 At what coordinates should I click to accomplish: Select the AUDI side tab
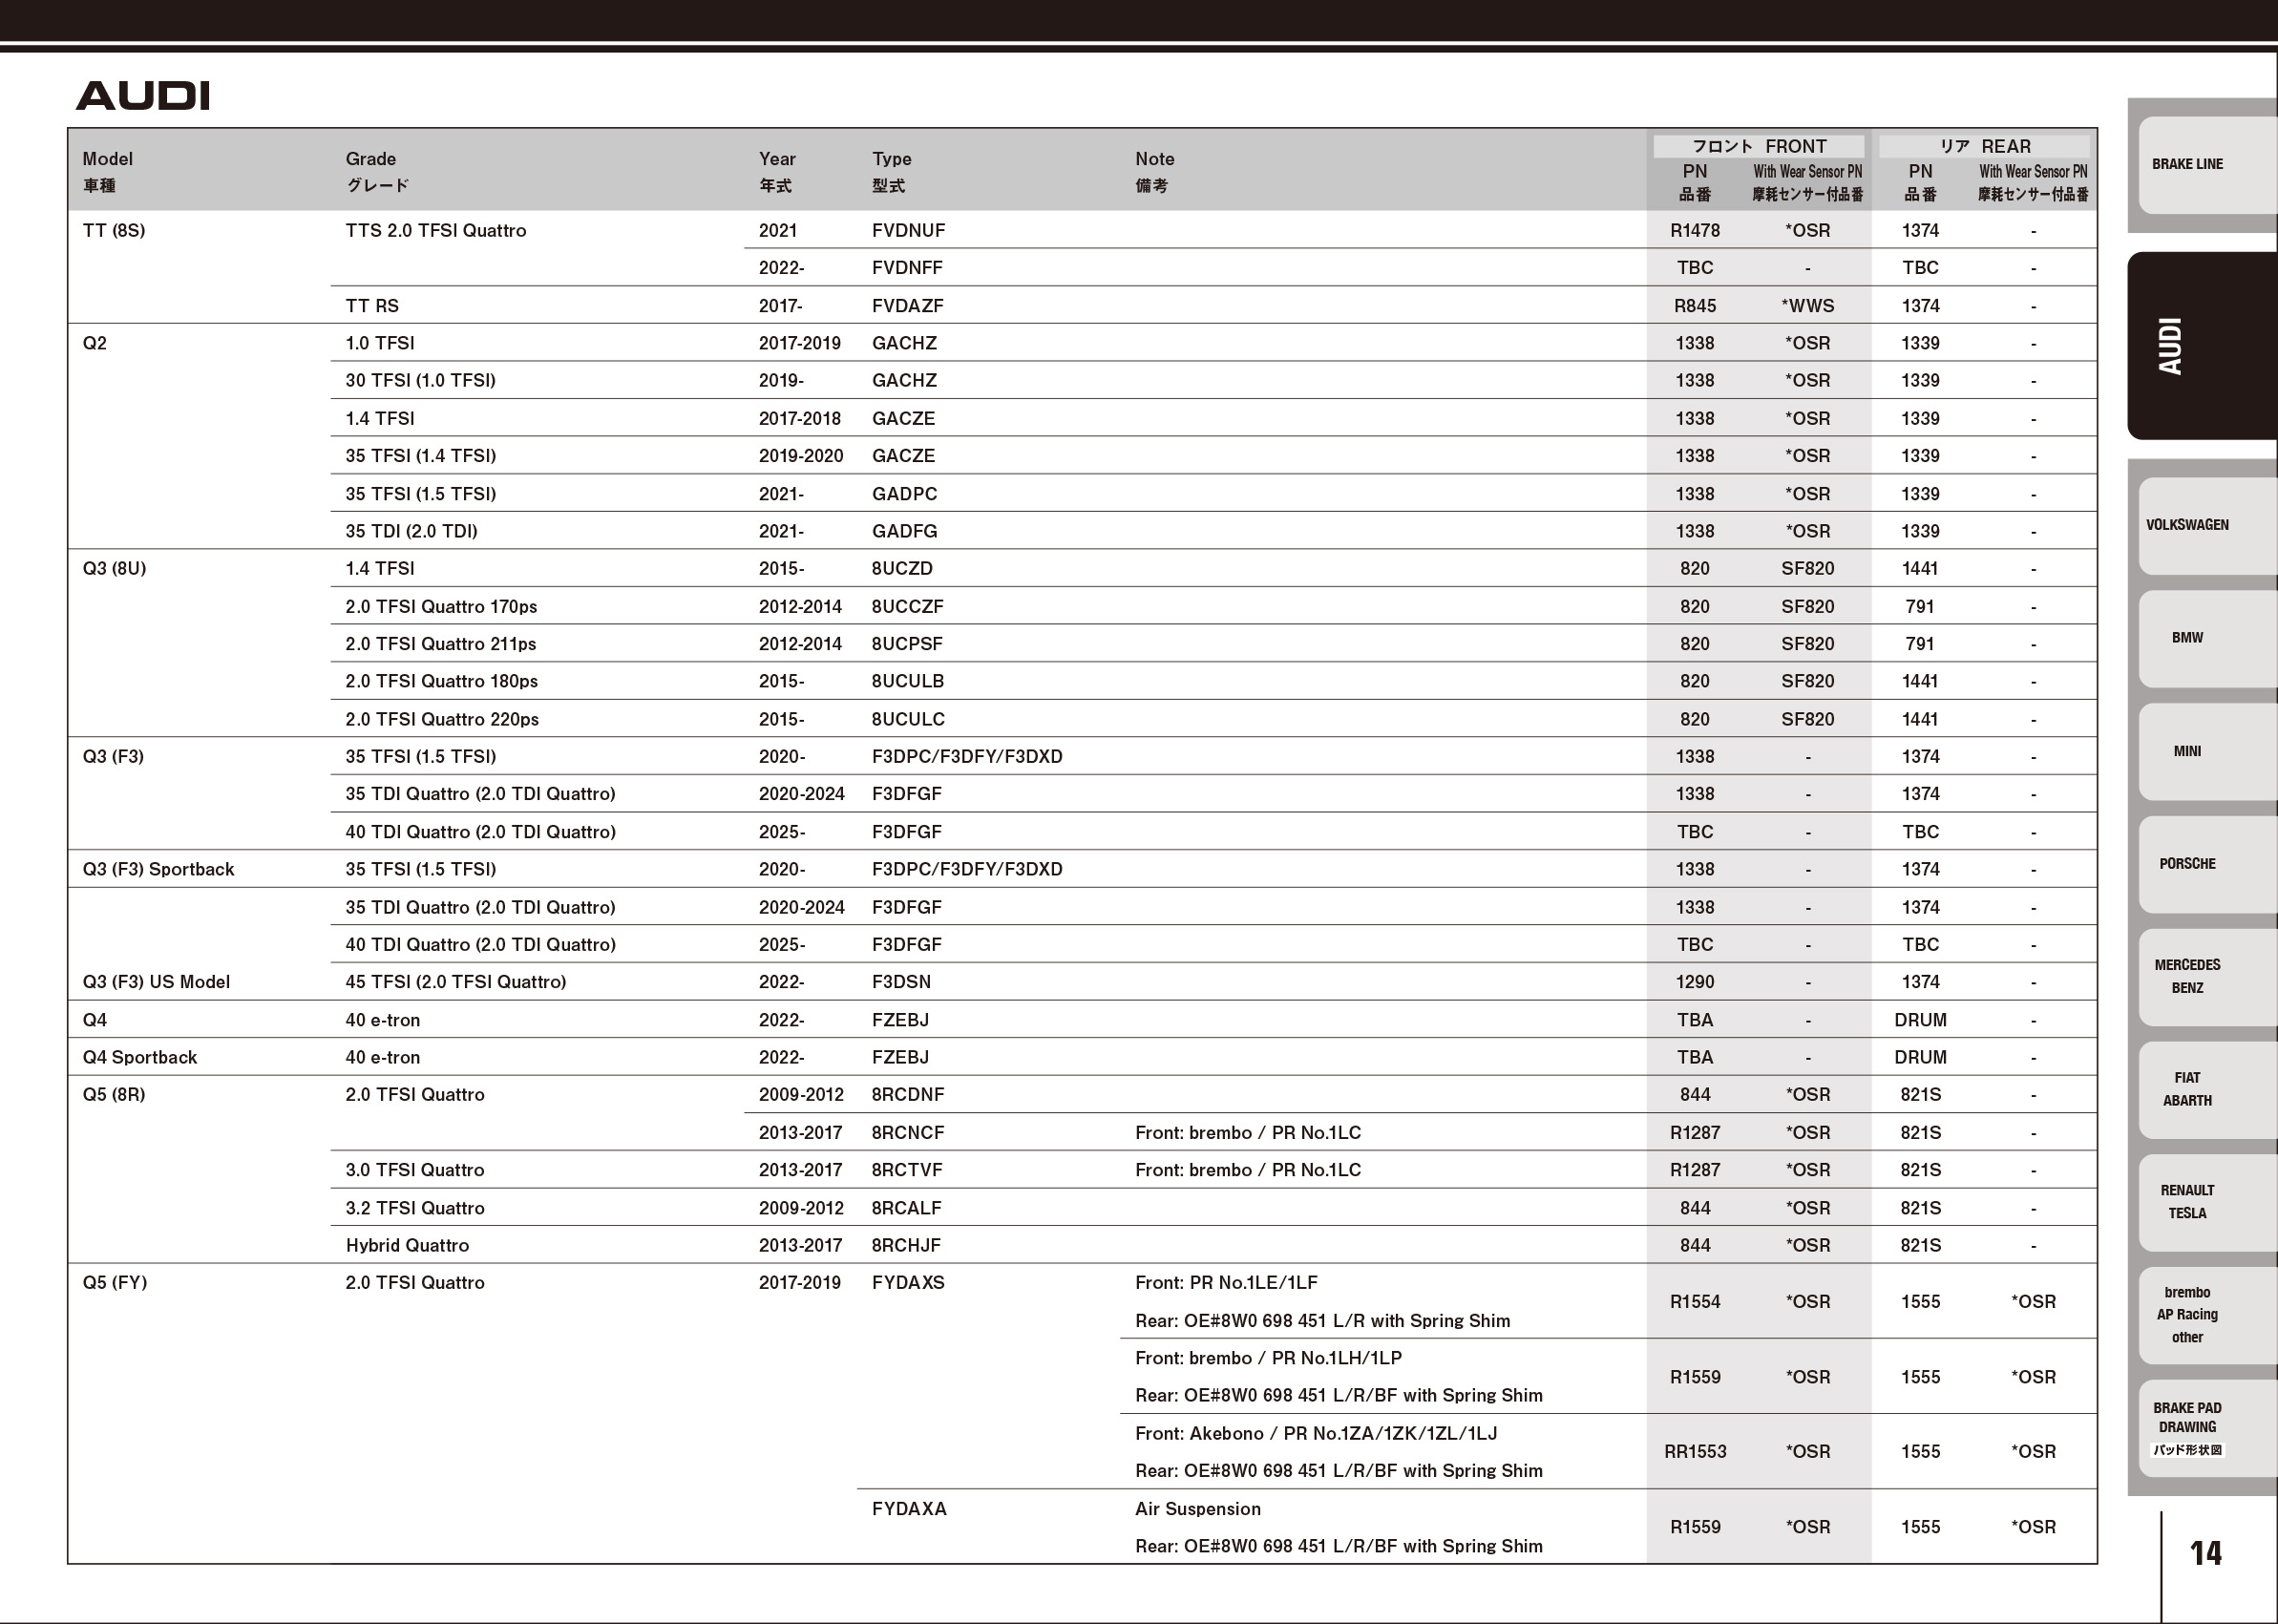pos(2202,346)
